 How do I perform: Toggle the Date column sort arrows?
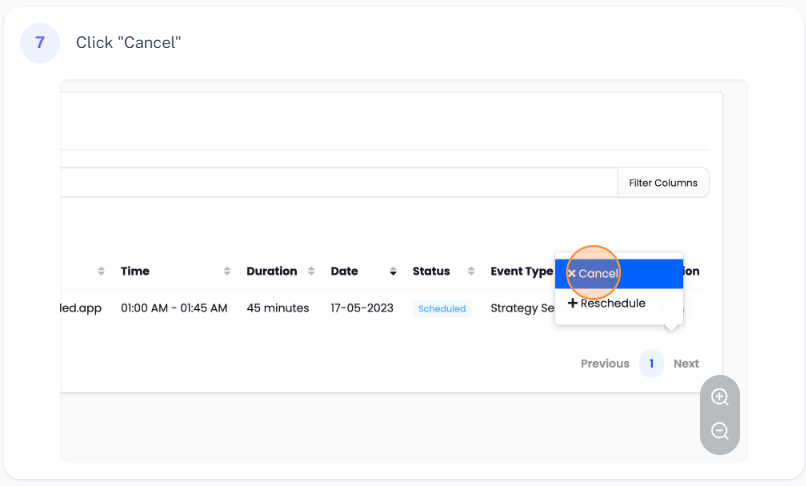point(392,272)
